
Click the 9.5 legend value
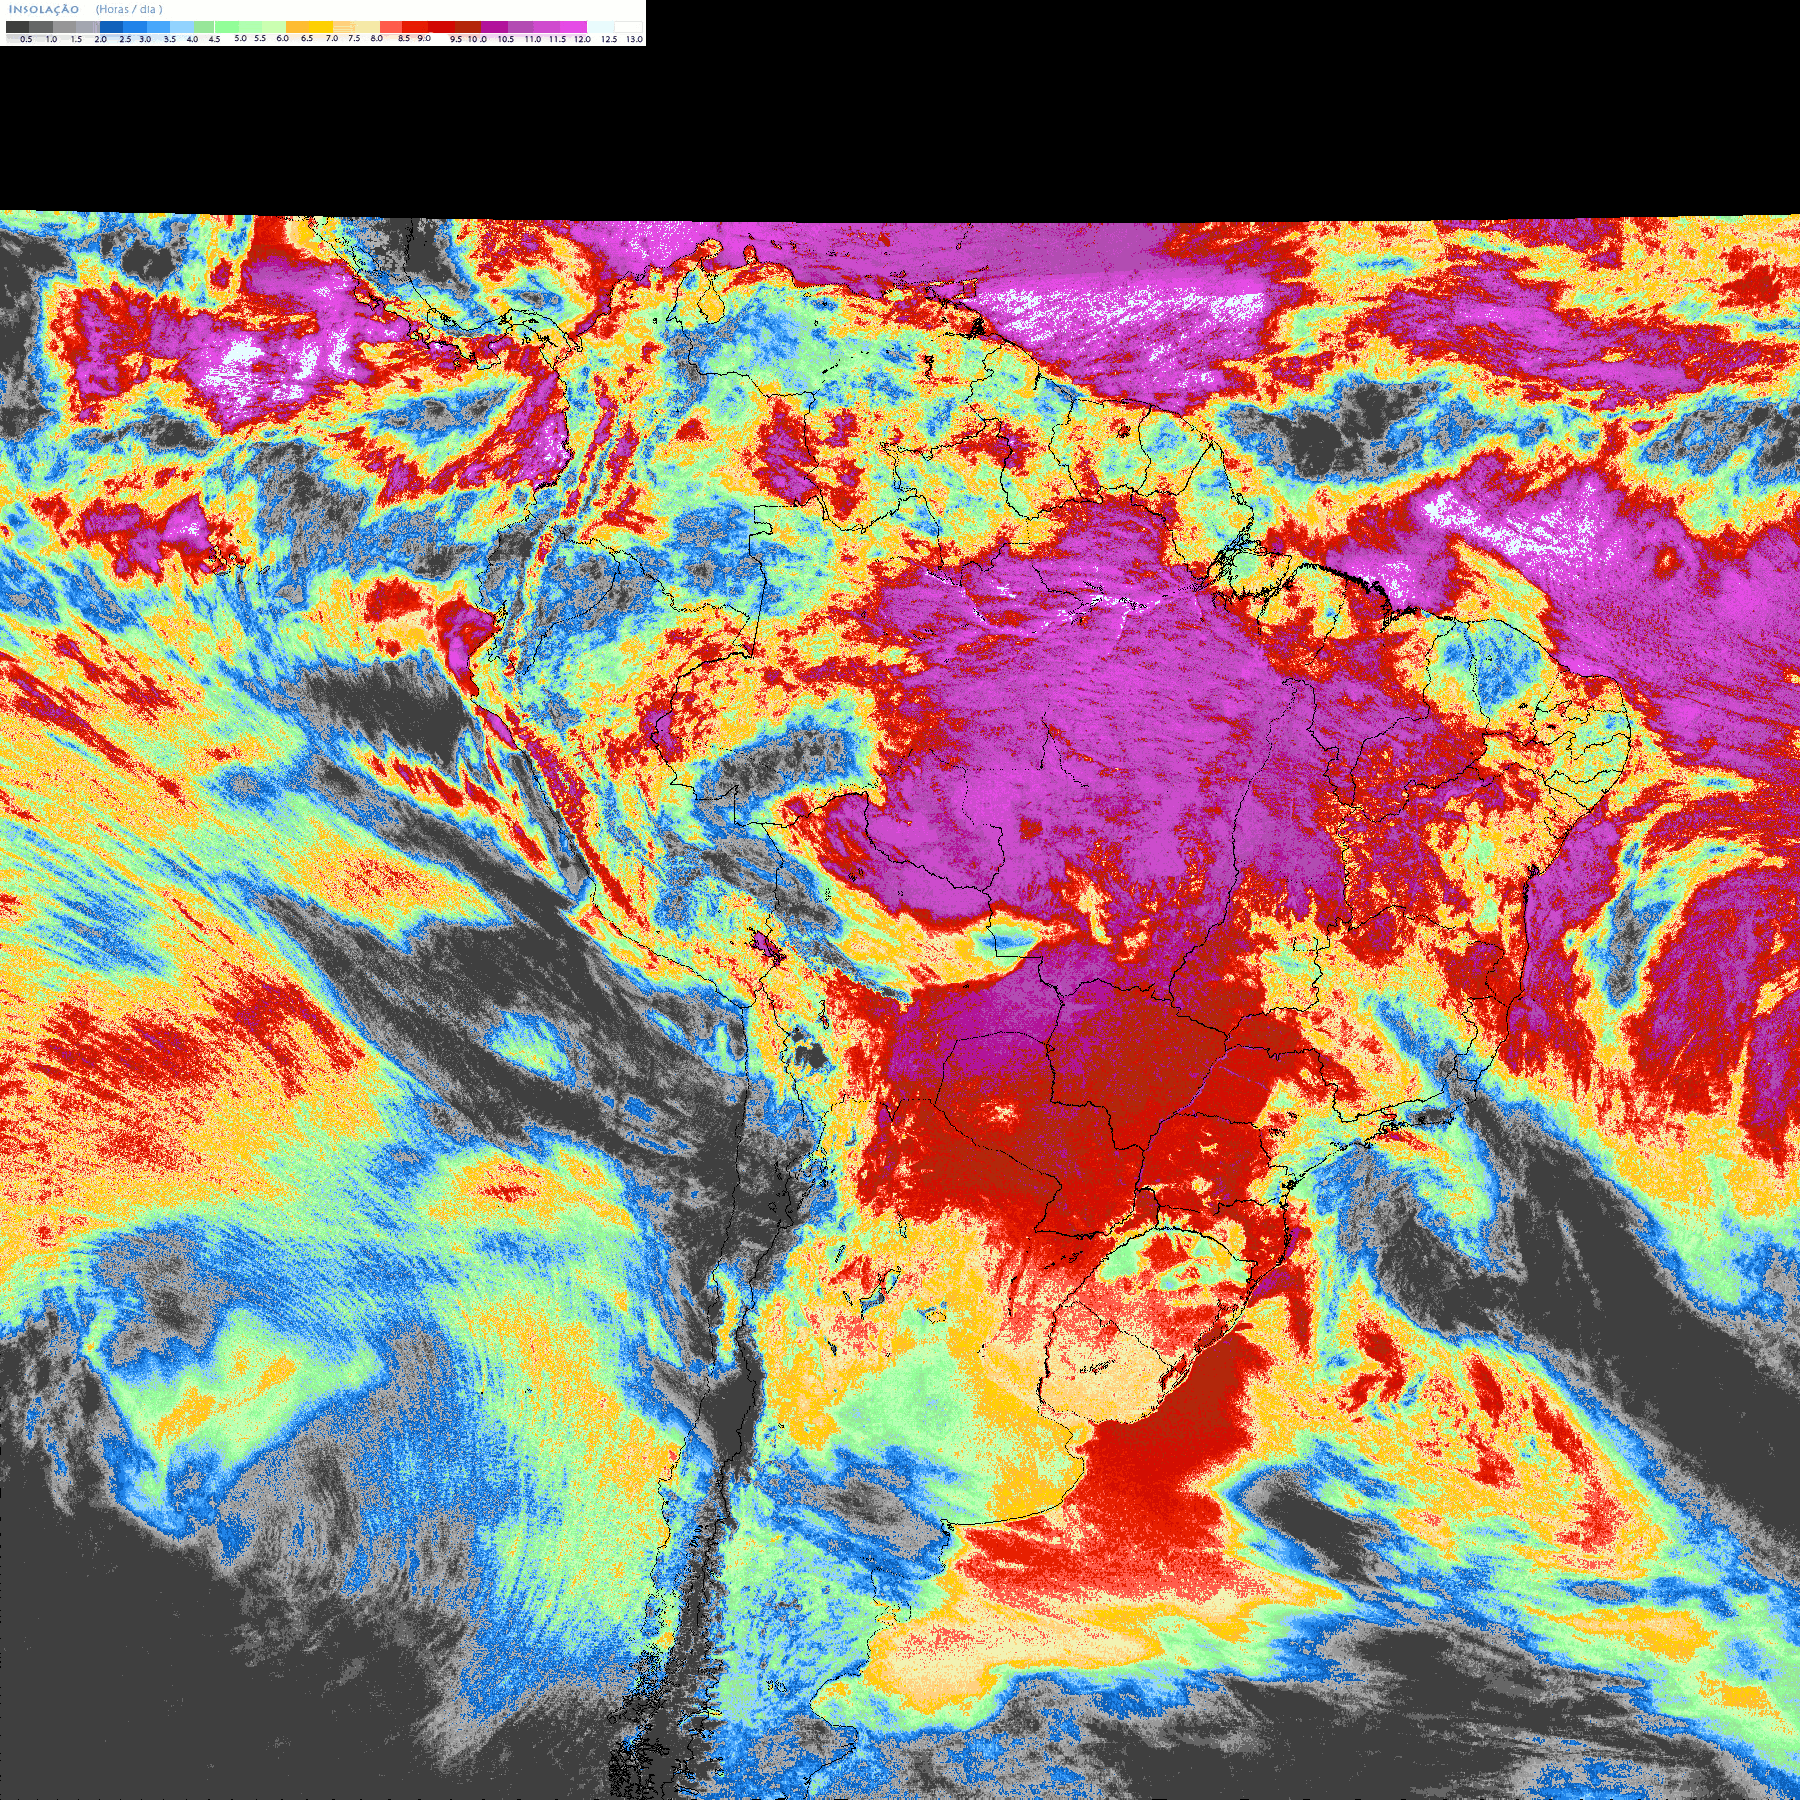(456, 39)
